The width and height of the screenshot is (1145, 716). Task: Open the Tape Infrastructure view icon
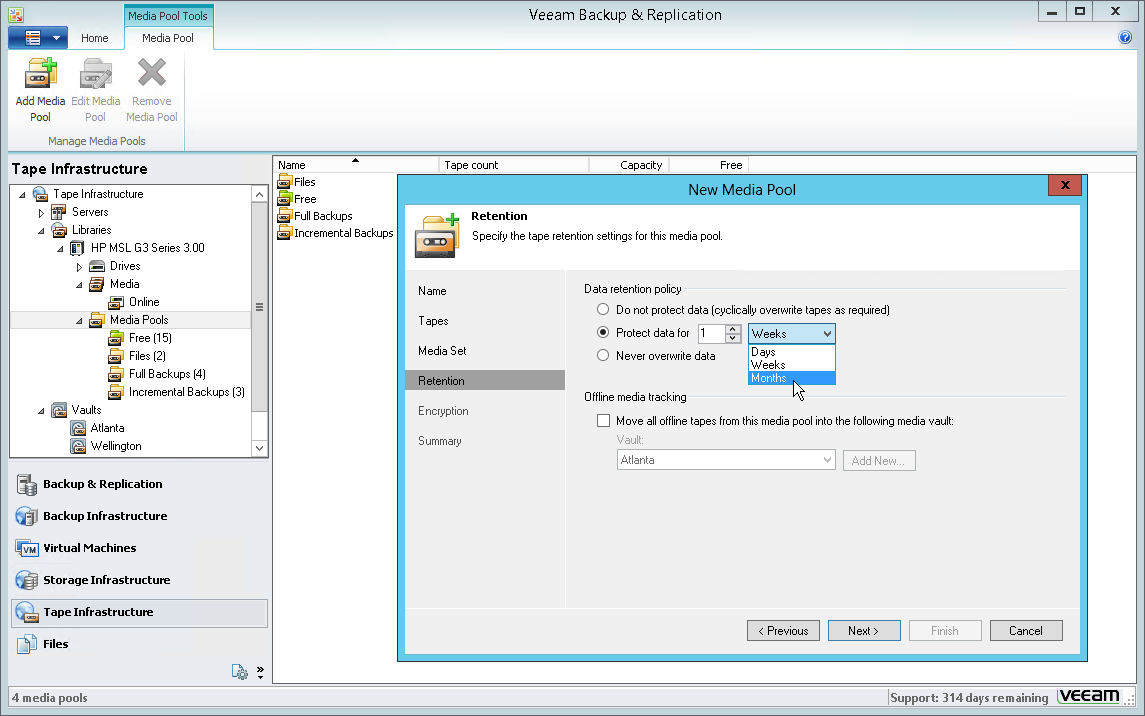26,612
